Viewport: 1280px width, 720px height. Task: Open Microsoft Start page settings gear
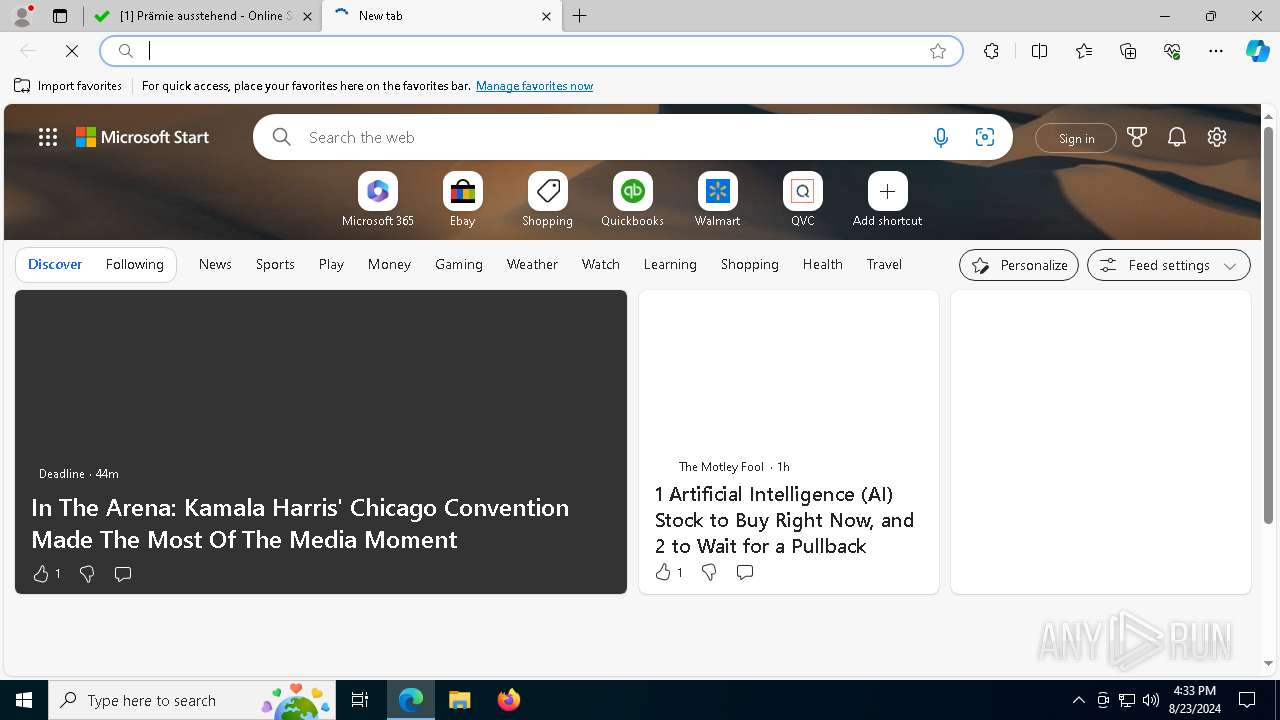click(x=1217, y=138)
